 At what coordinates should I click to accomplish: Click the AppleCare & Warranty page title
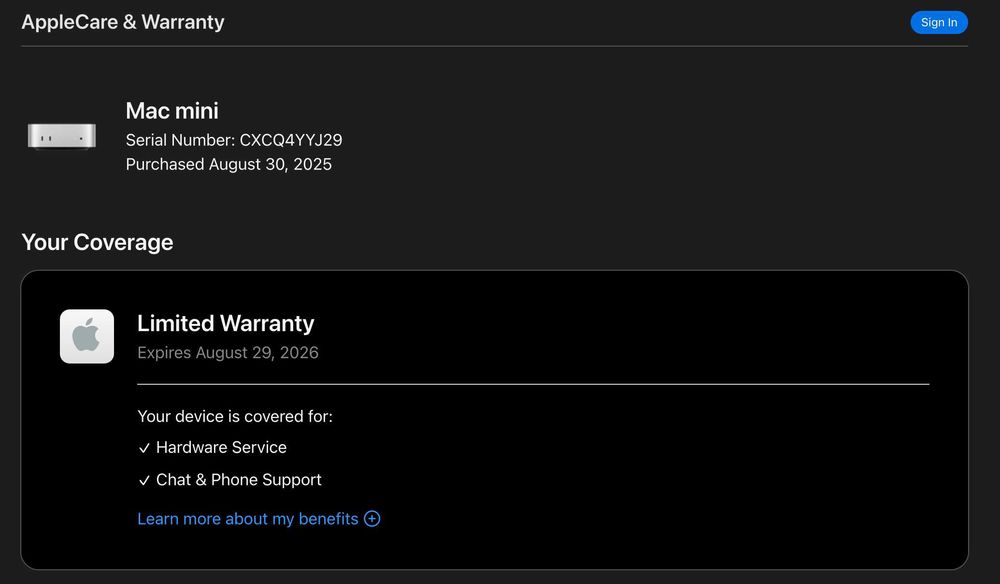pos(123,22)
